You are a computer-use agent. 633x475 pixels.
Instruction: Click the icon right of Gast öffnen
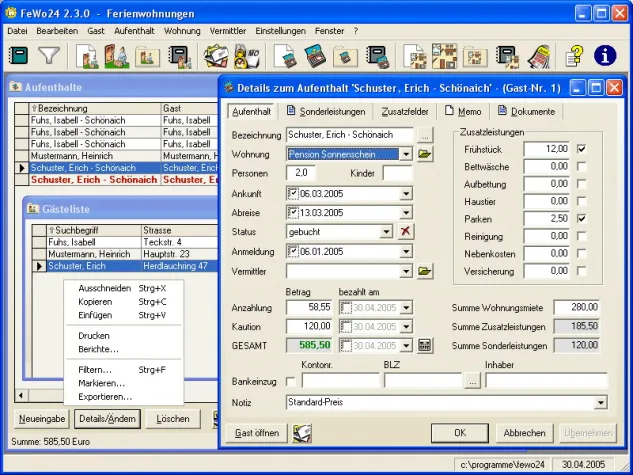pyautogui.click(x=301, y=433)
